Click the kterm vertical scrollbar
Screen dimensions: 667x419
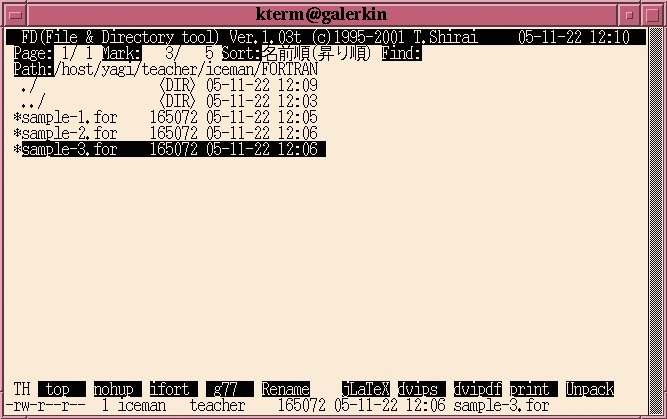(656, 221)
